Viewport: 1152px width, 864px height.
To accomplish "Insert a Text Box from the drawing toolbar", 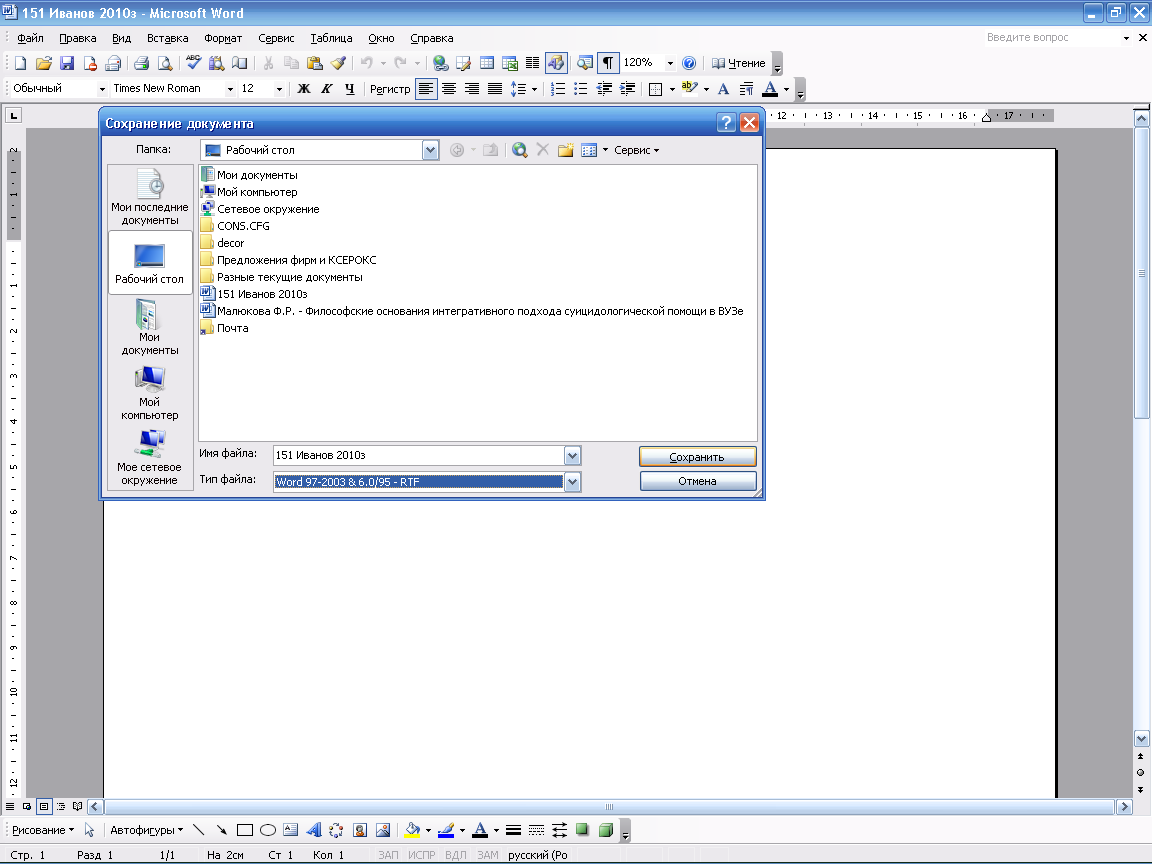I will pos(291,830).
